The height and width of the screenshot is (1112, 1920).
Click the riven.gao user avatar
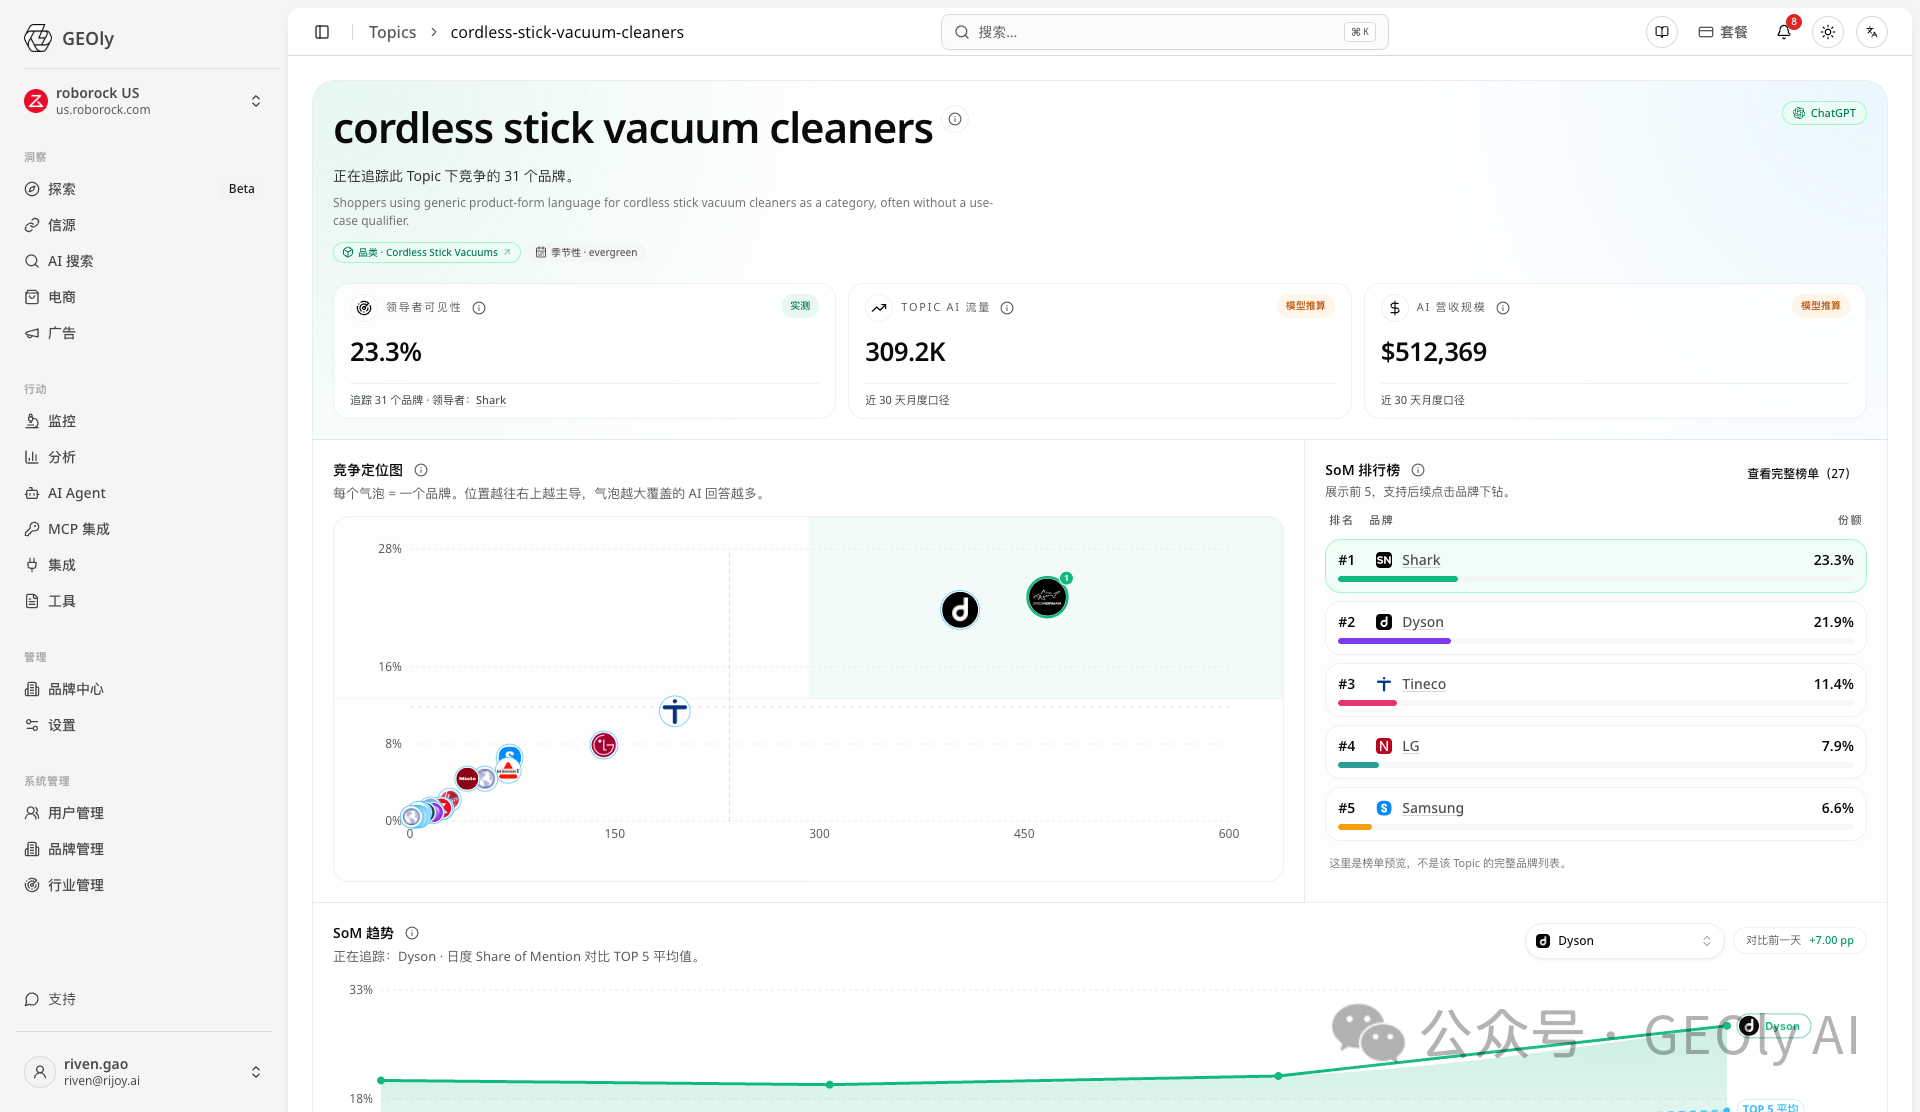coord(40,1072)
